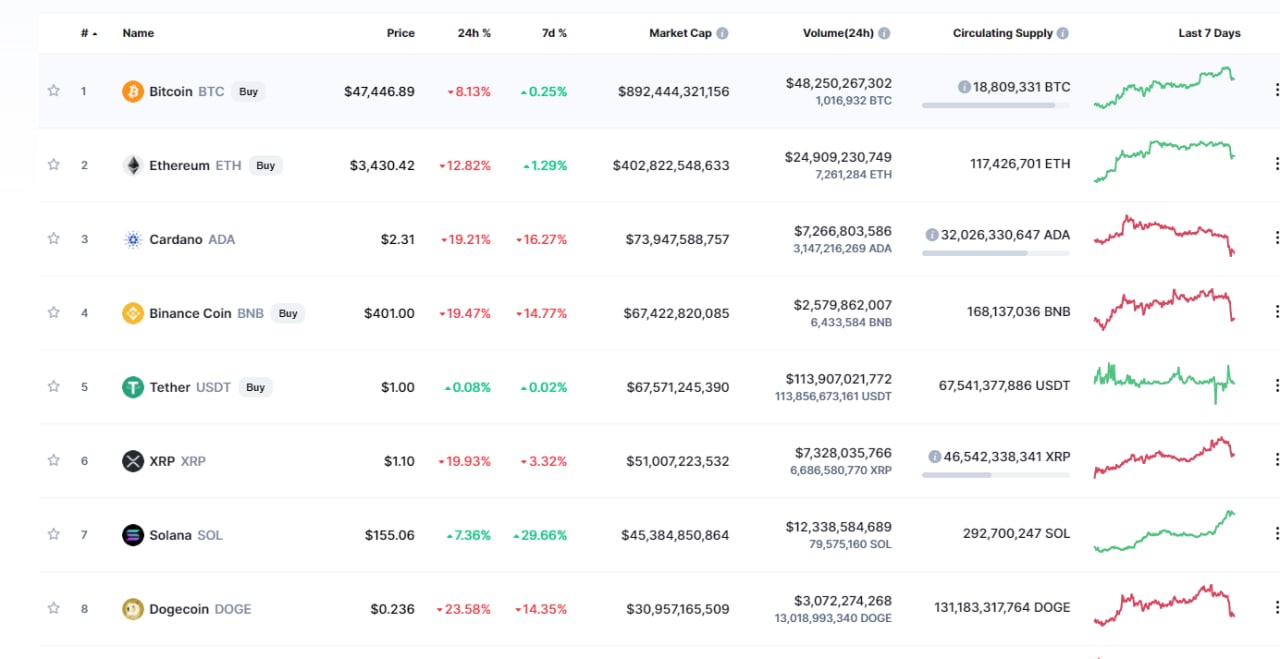1280x659 pixels.
Task: Open the three-dot menu for Dogecoin row
Action: click(1276, 608)
